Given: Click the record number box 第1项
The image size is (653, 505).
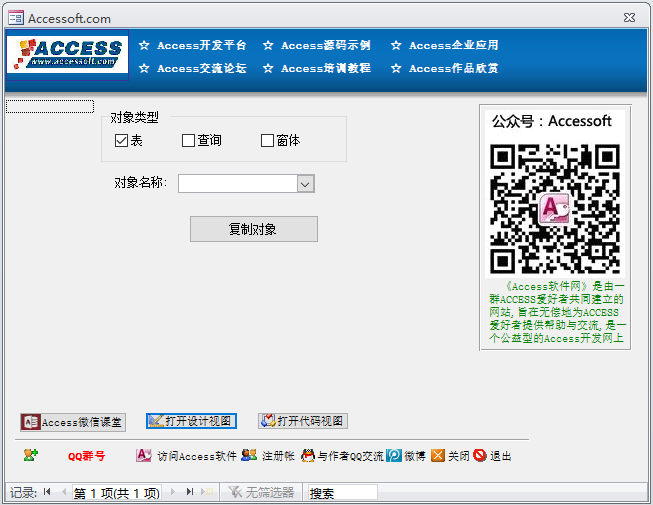Looking at the screenshot, I should point(117,493).
